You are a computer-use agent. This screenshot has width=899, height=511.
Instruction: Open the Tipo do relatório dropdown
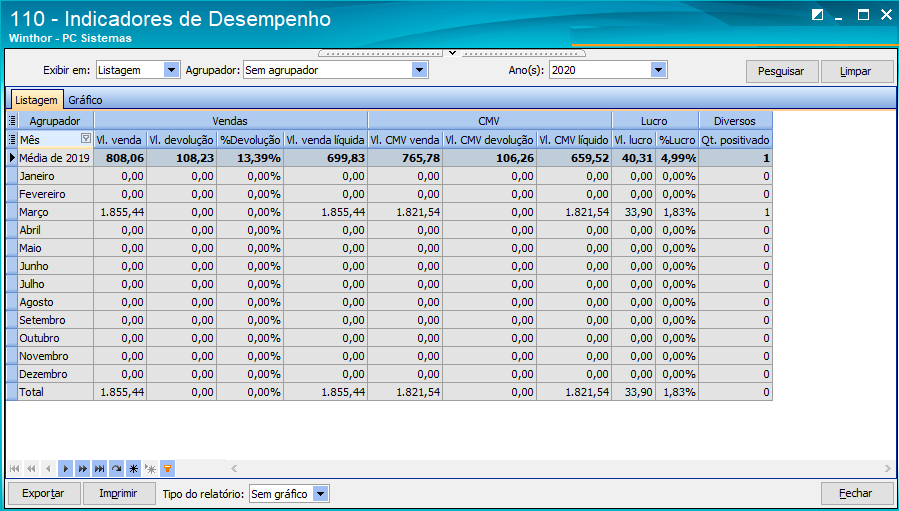pos(321,494)
